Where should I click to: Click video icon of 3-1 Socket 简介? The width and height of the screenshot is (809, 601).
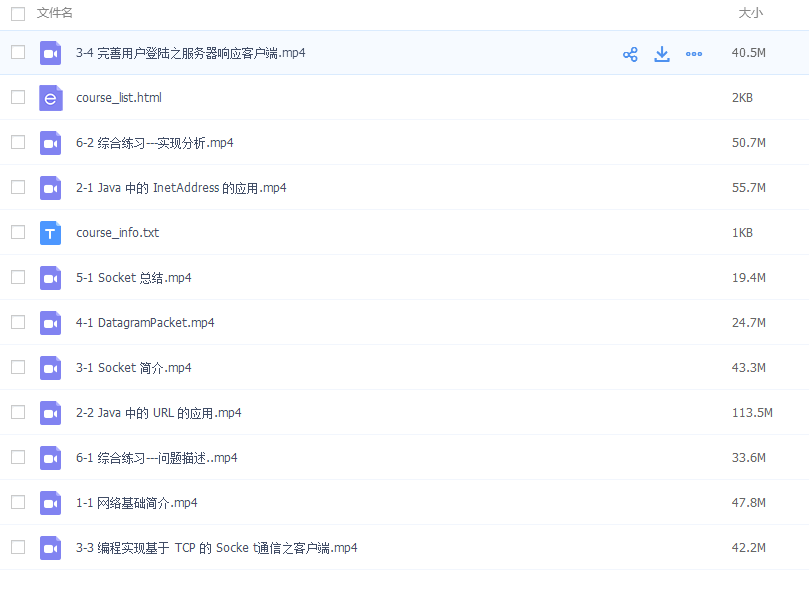51,368
